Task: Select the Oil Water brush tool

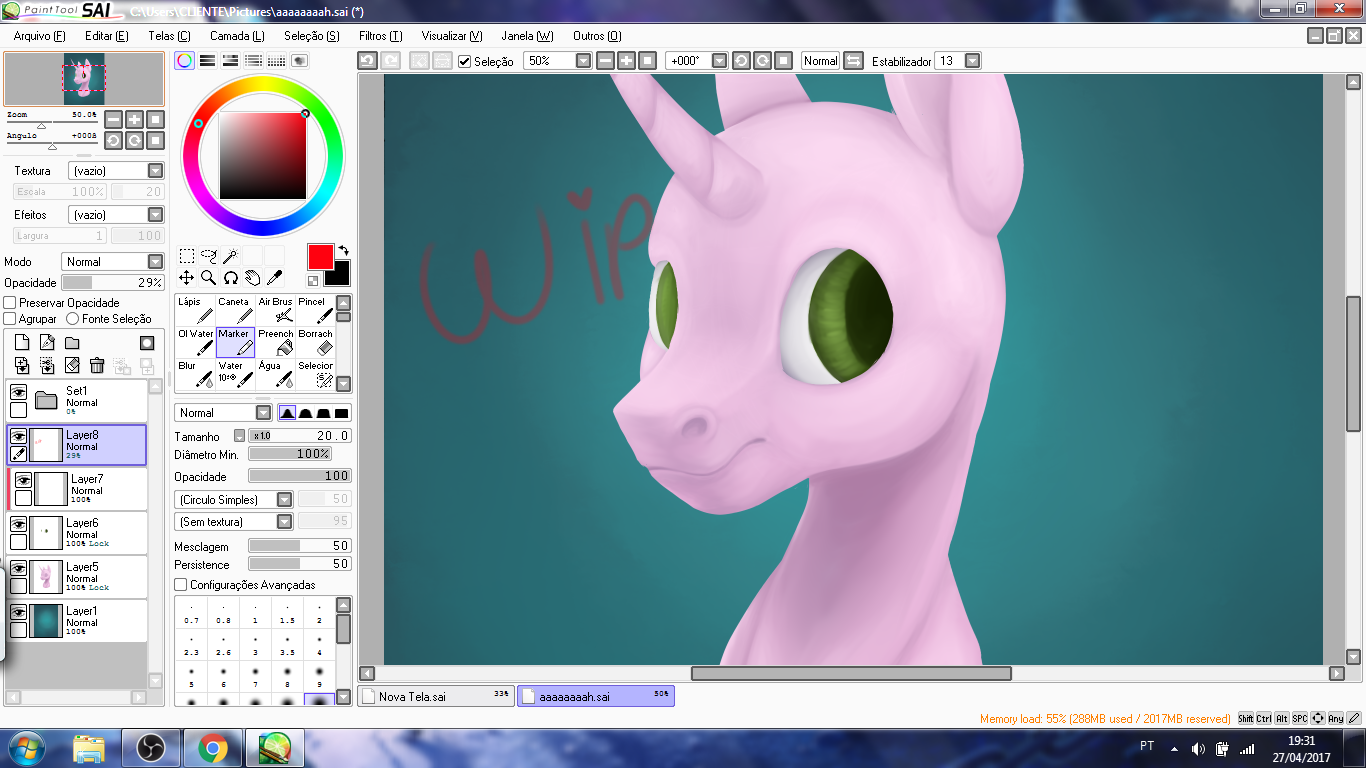Action: (195, 342)
